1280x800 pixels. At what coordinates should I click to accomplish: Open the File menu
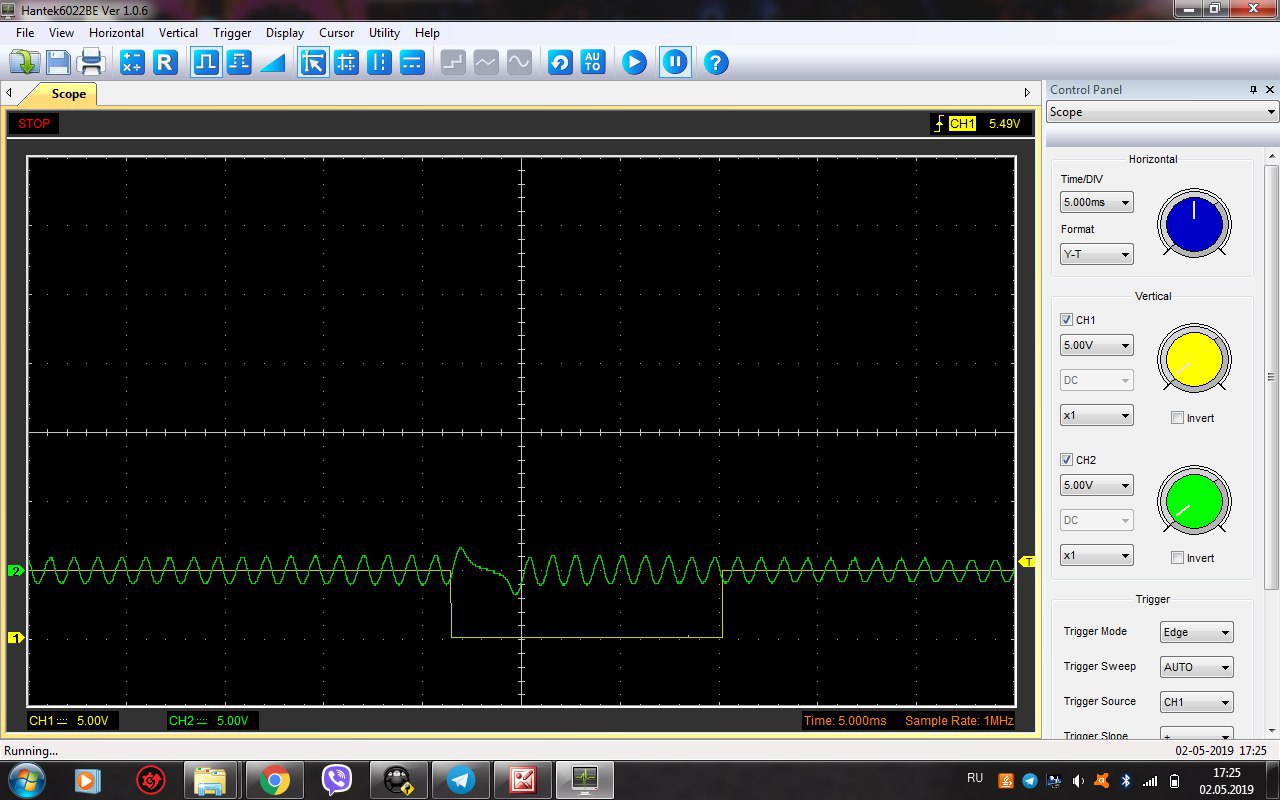(x=25, y=33)
